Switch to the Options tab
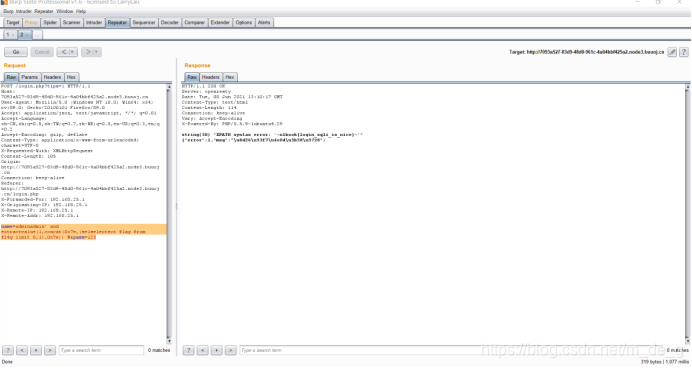Screen dimensions: 692x368 click(x=244, y=23)
